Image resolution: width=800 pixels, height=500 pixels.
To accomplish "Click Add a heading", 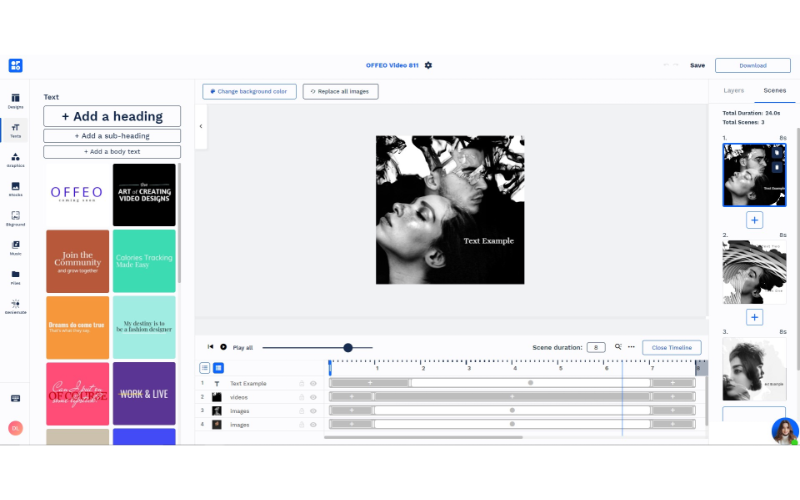I will click(112, 116).
